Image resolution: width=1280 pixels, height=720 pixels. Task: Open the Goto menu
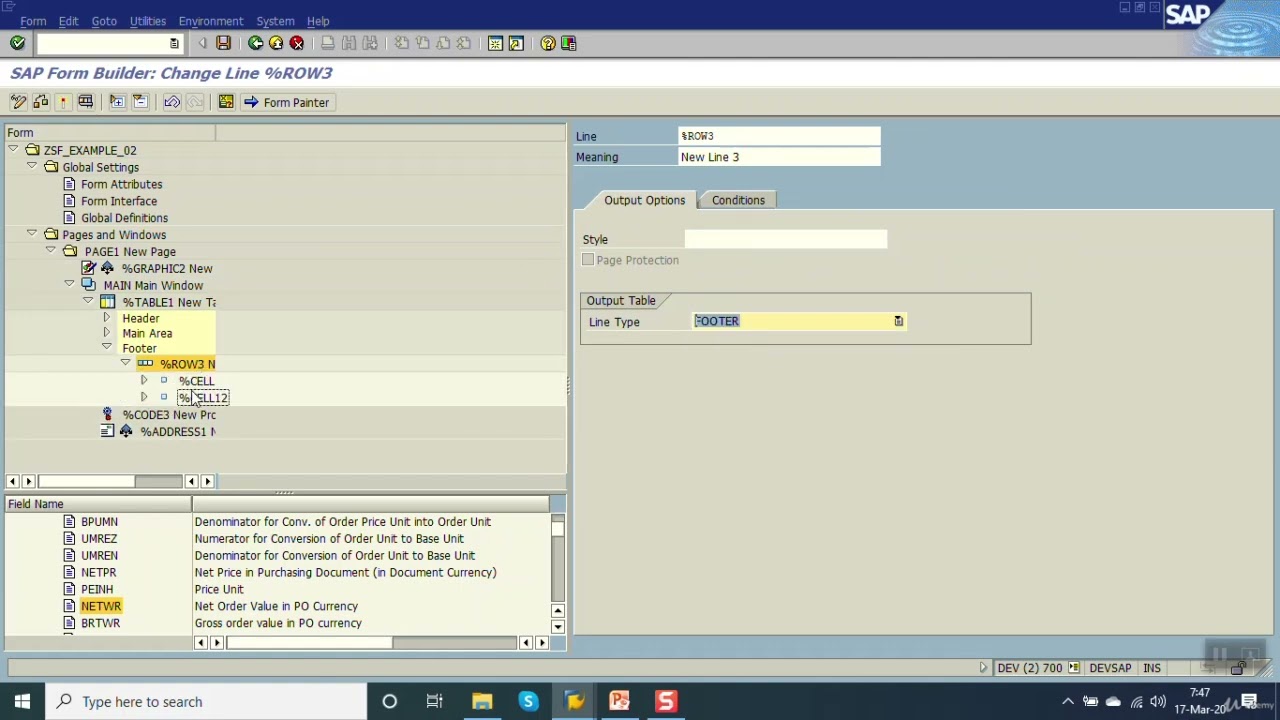click(104, 21)
